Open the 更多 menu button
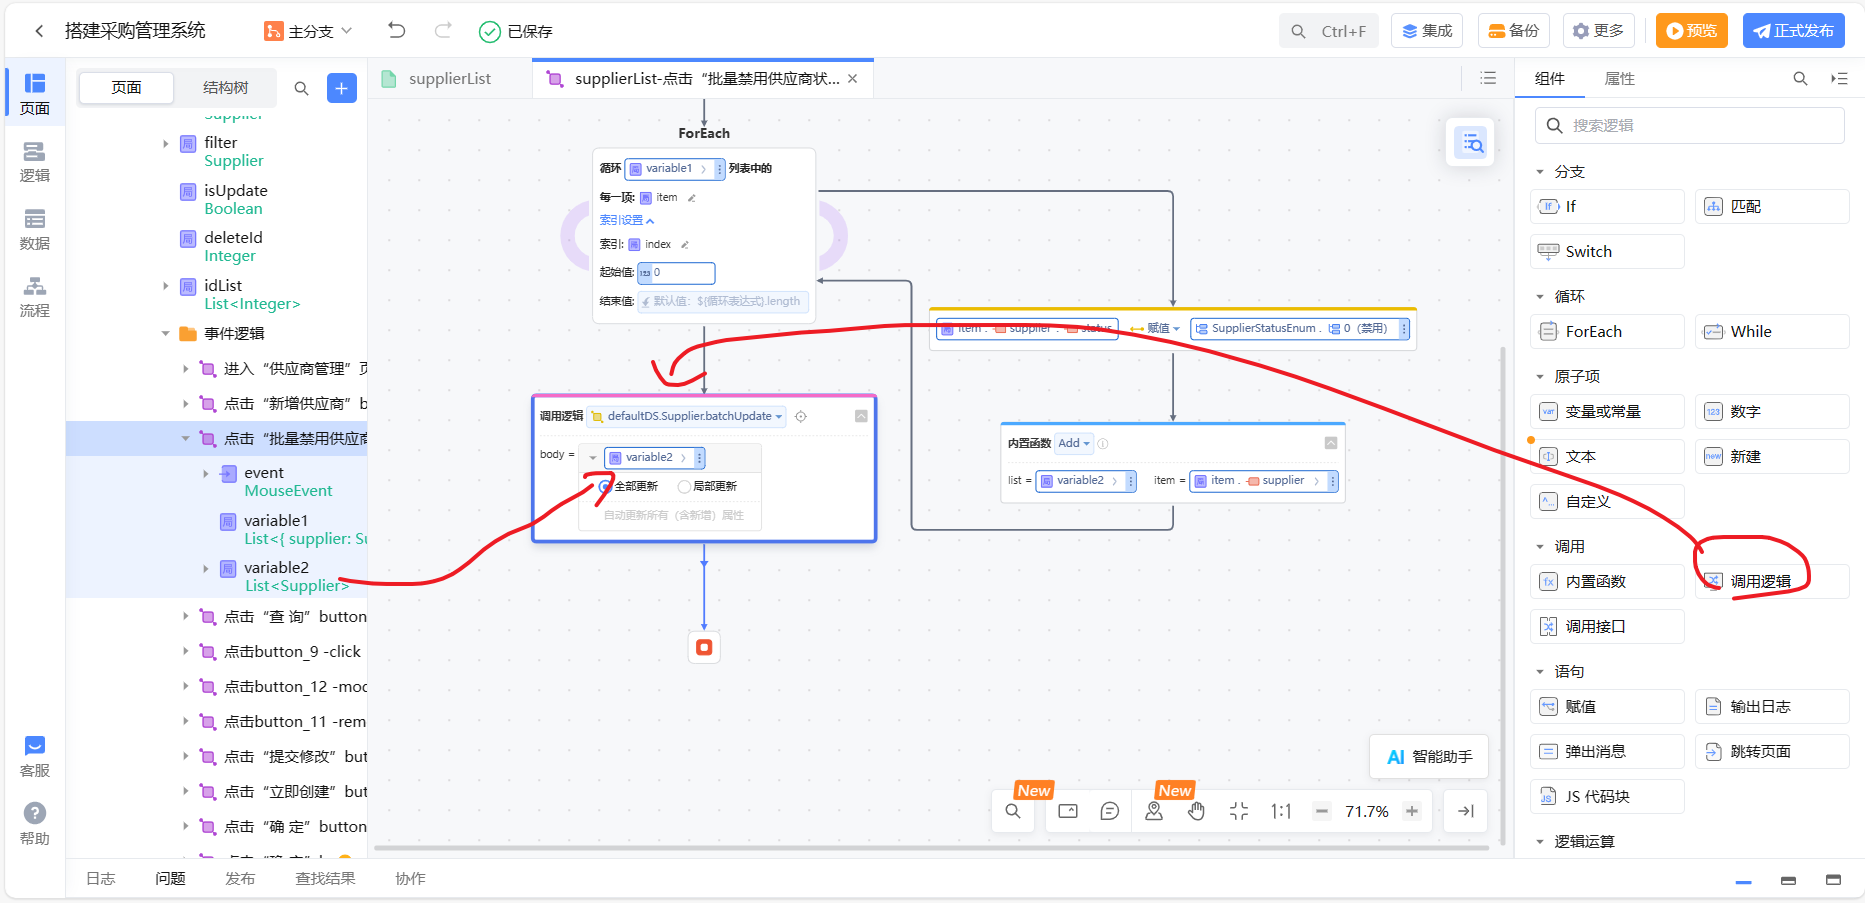This screenshot has height=903, width=1865. 1599,31
